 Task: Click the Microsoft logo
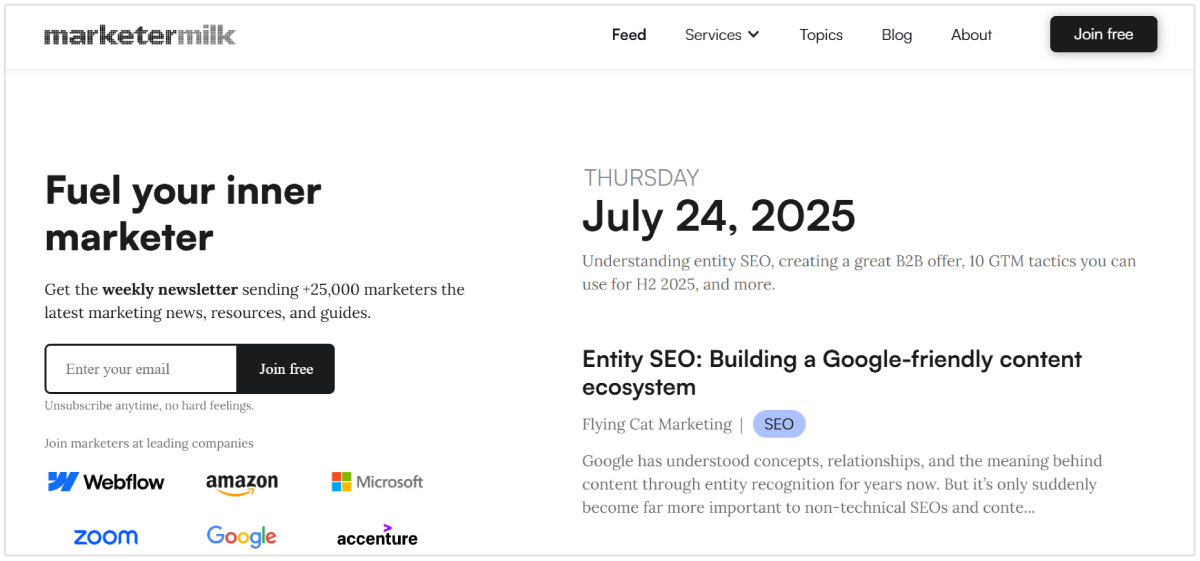pyautogui.click(x=377, y=482)
